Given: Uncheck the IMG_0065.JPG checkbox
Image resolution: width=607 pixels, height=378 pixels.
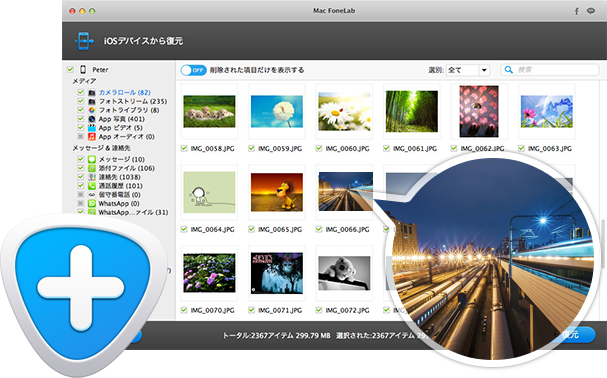Looking at the screenshot, I should [251, 229].
